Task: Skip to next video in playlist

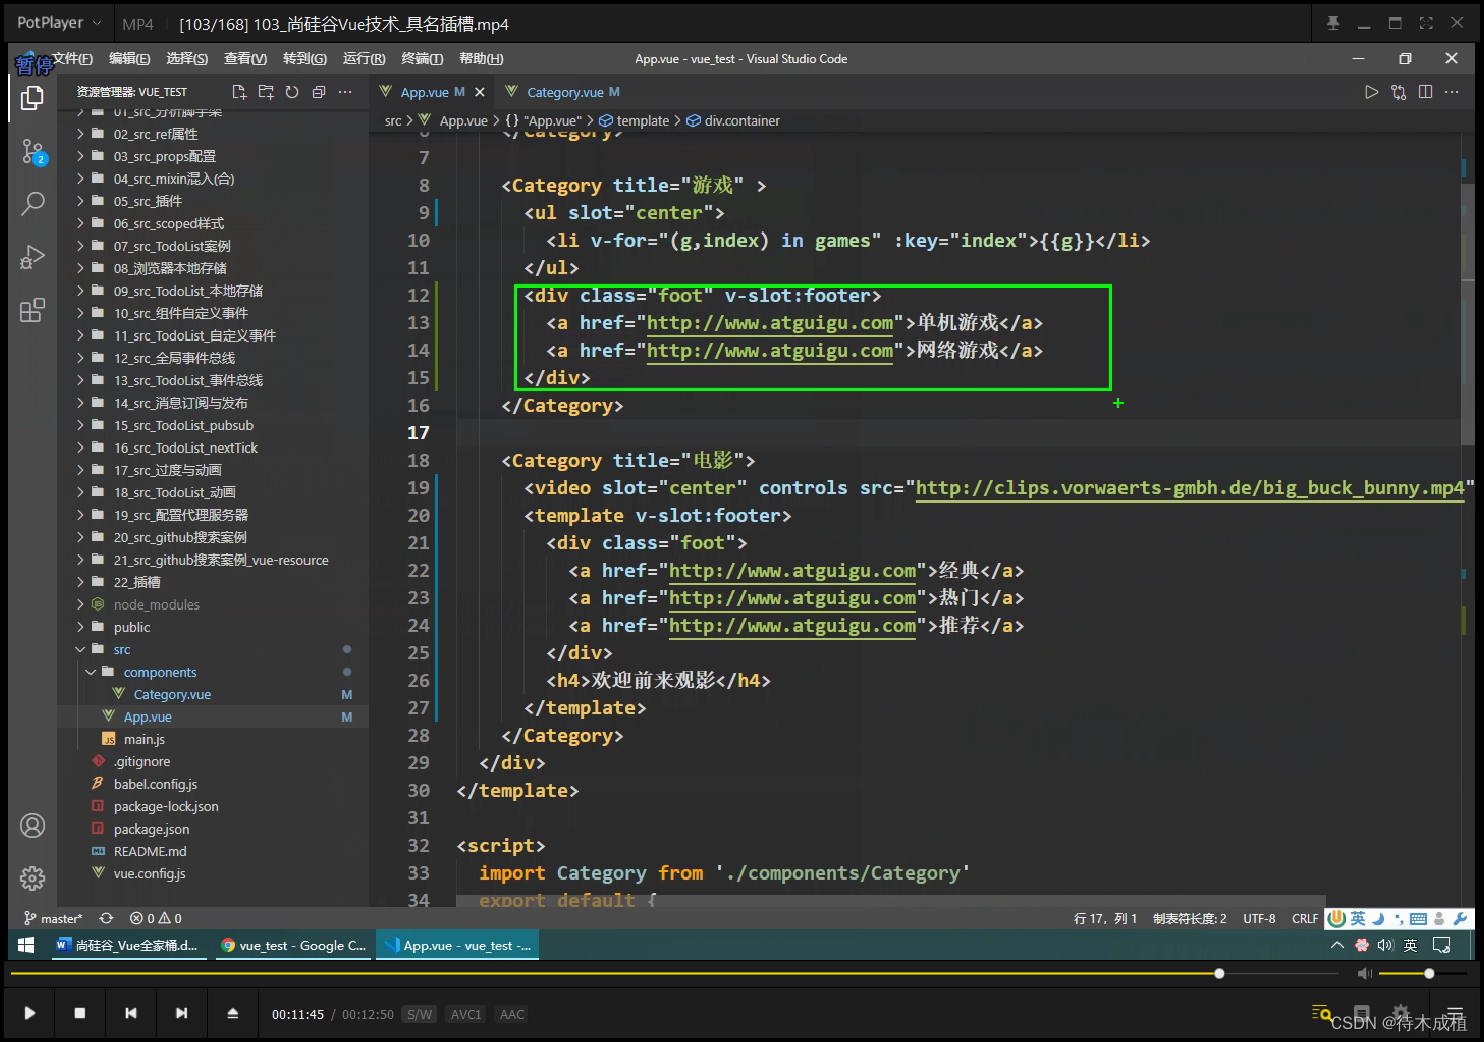Action: [181, 1013]
